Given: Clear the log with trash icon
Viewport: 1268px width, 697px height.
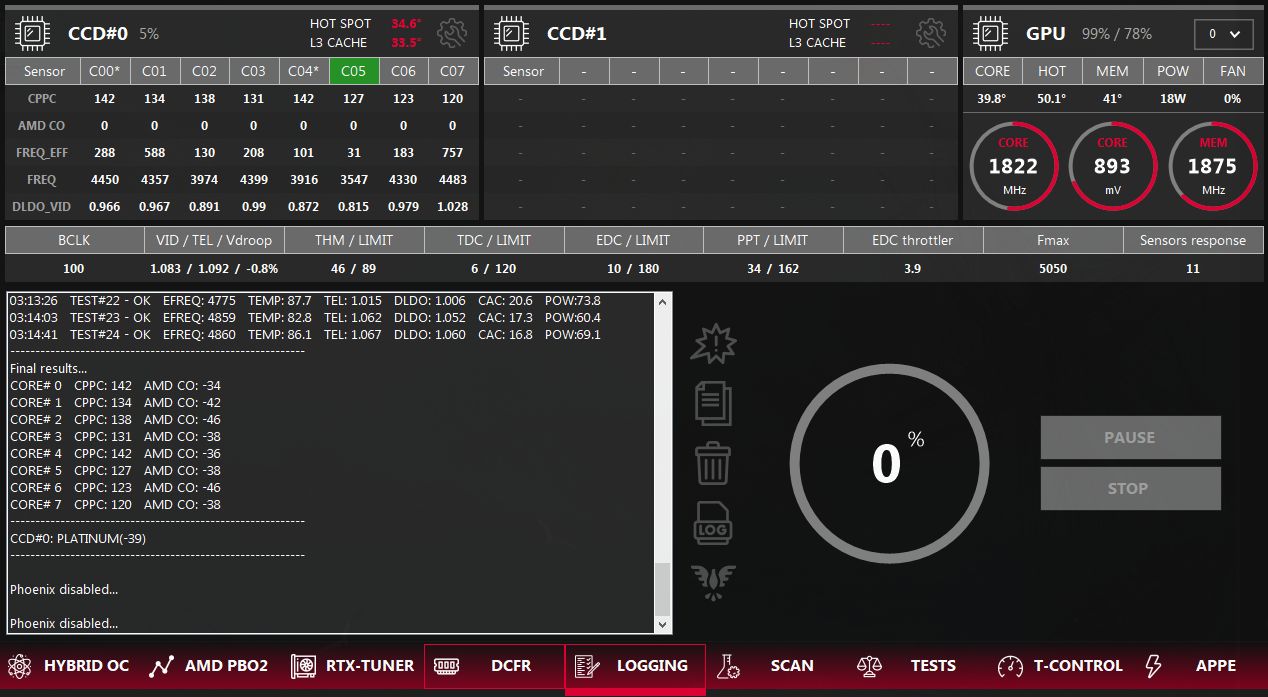Looking at the screenshot, I should [x=713, y=463].
